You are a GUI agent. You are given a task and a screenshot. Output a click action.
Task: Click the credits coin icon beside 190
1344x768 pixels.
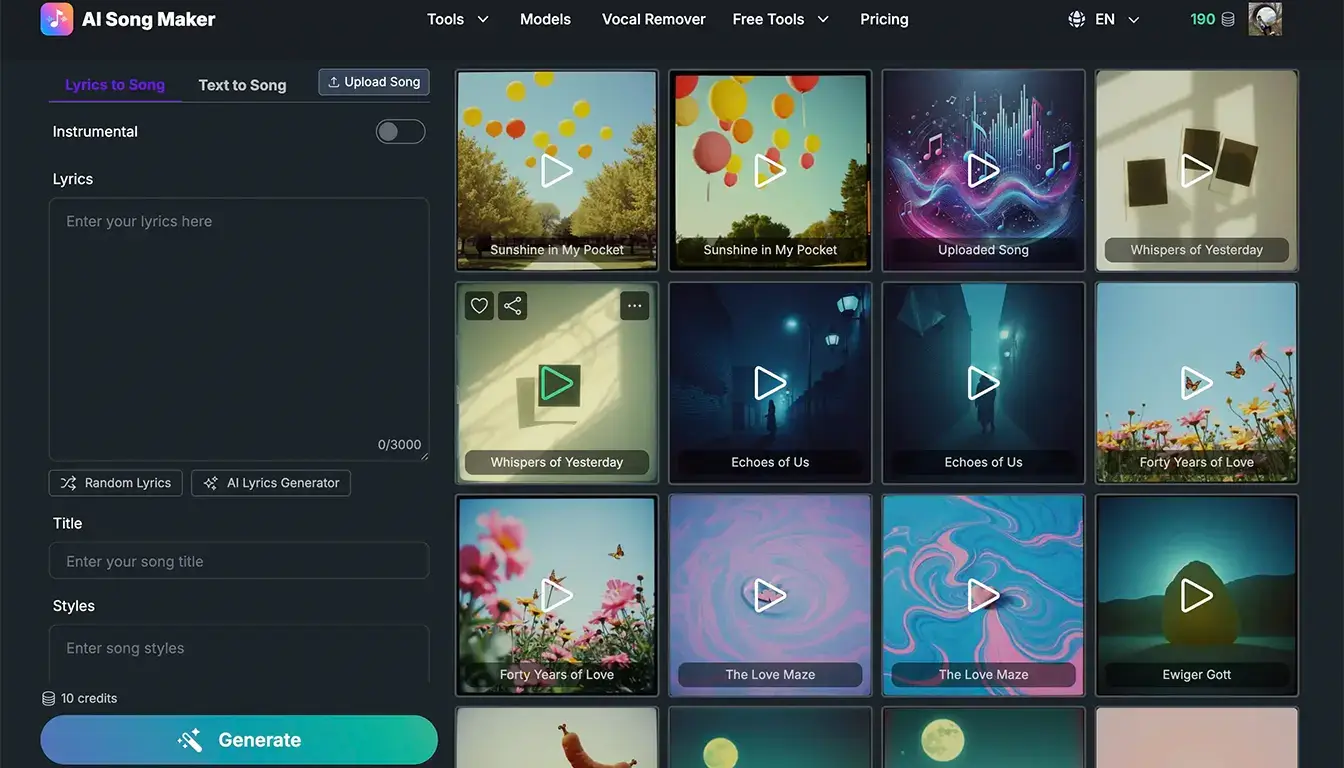point(1229,18)
